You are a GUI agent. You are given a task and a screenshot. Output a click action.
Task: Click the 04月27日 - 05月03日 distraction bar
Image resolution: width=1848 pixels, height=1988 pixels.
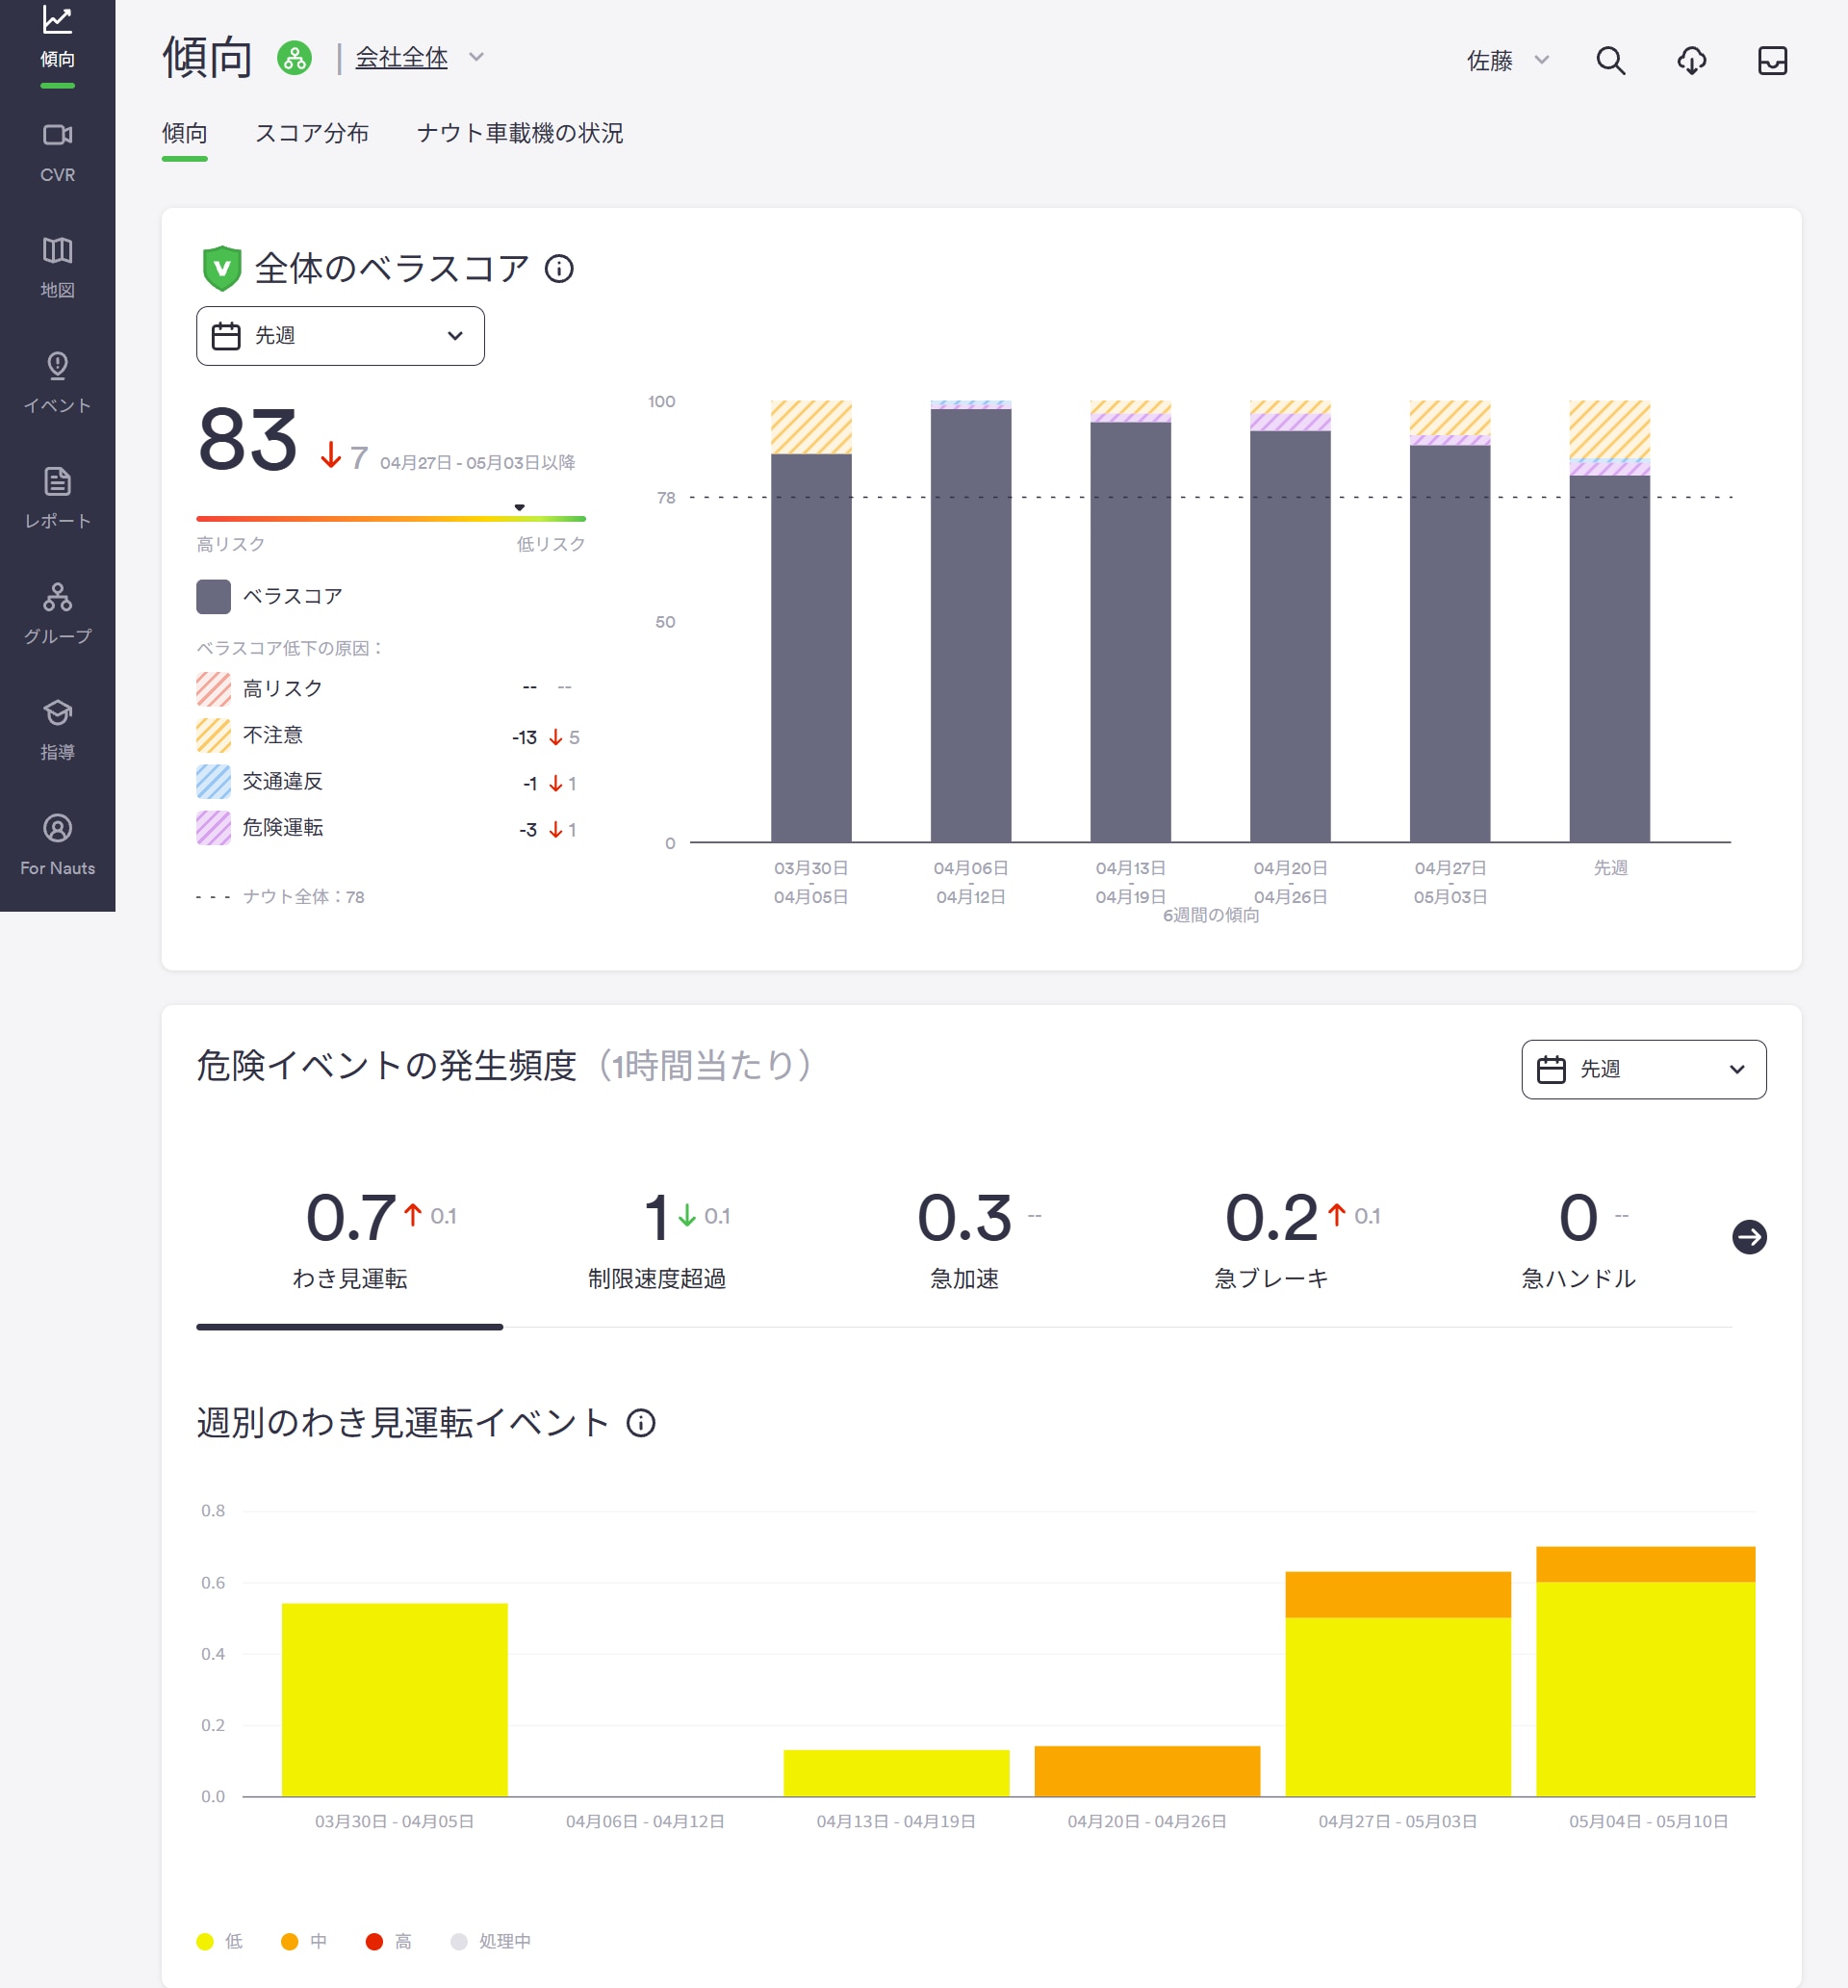click(1398, 1684)
